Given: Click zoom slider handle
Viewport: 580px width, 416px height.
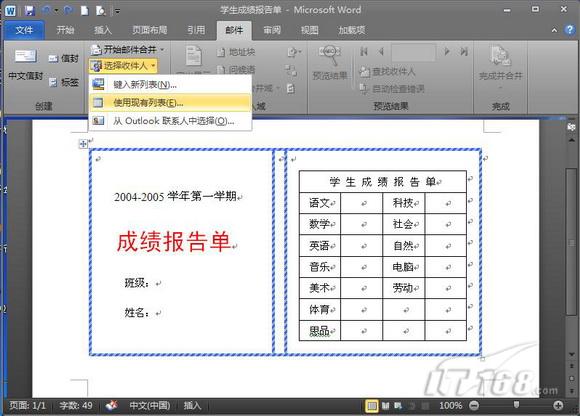Looking at the screenshot, I should [516, 405].
